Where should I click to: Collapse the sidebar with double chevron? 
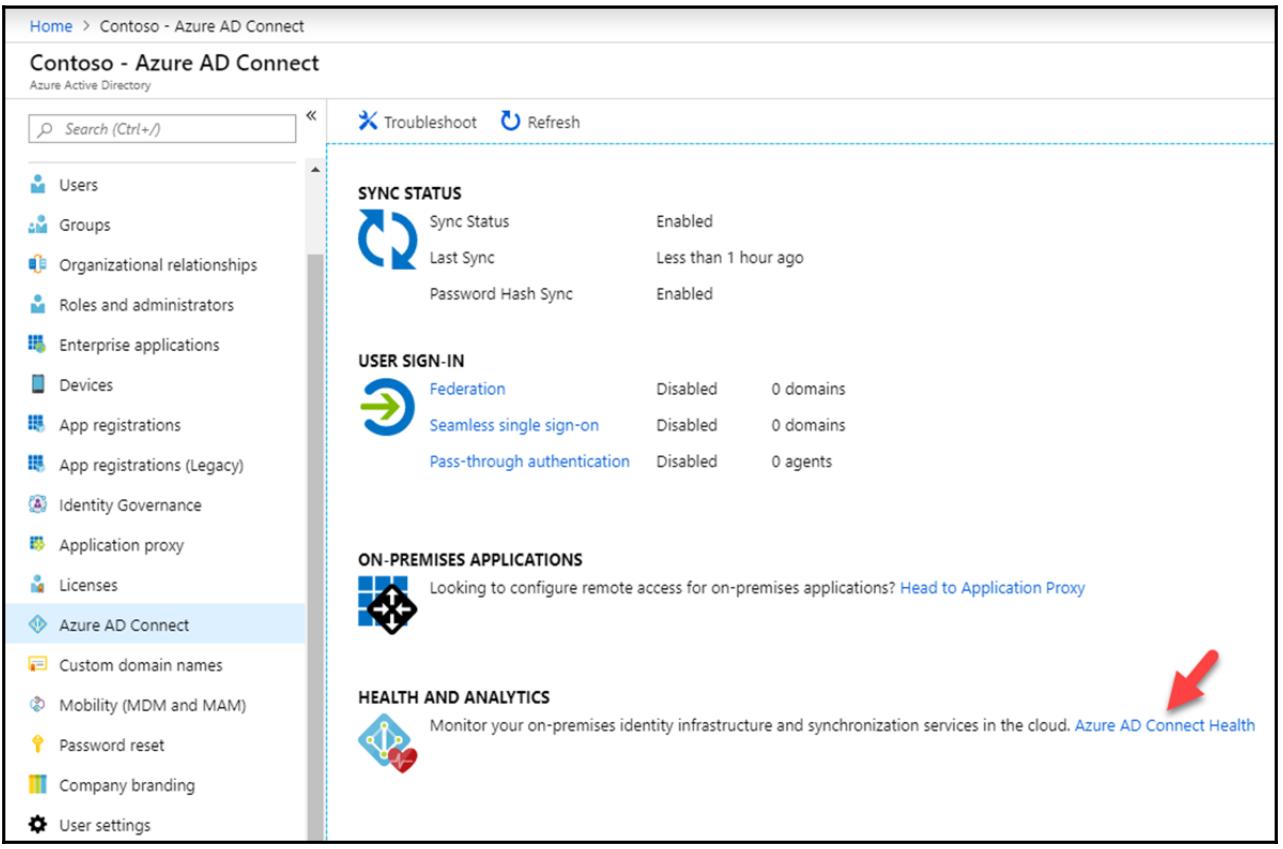[x=311, y=115]
